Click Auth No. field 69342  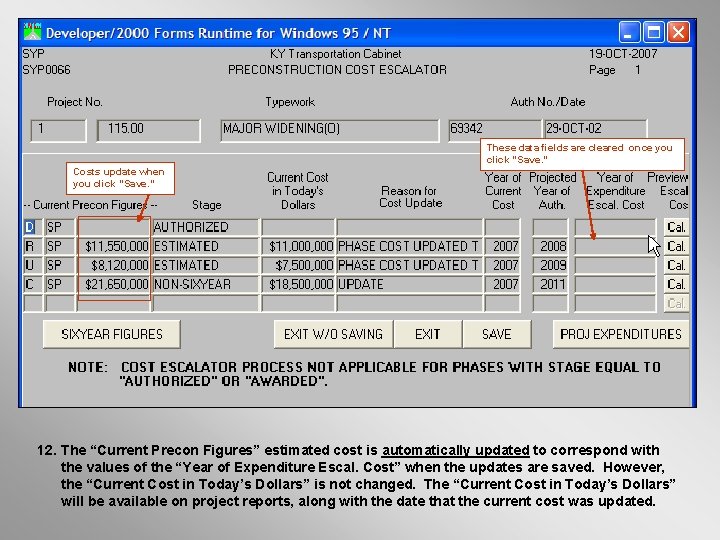click(495, 130)
